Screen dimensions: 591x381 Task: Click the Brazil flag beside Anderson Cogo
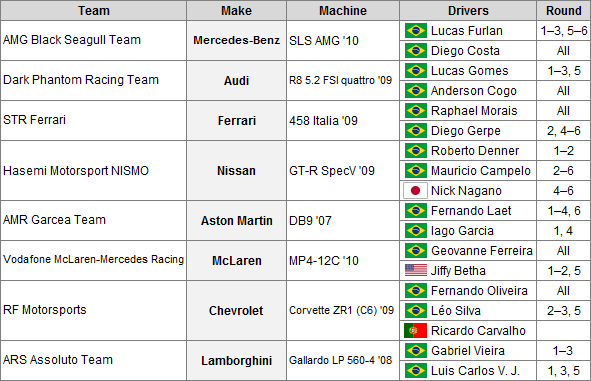pyautogui.click(x=416, y=90)
